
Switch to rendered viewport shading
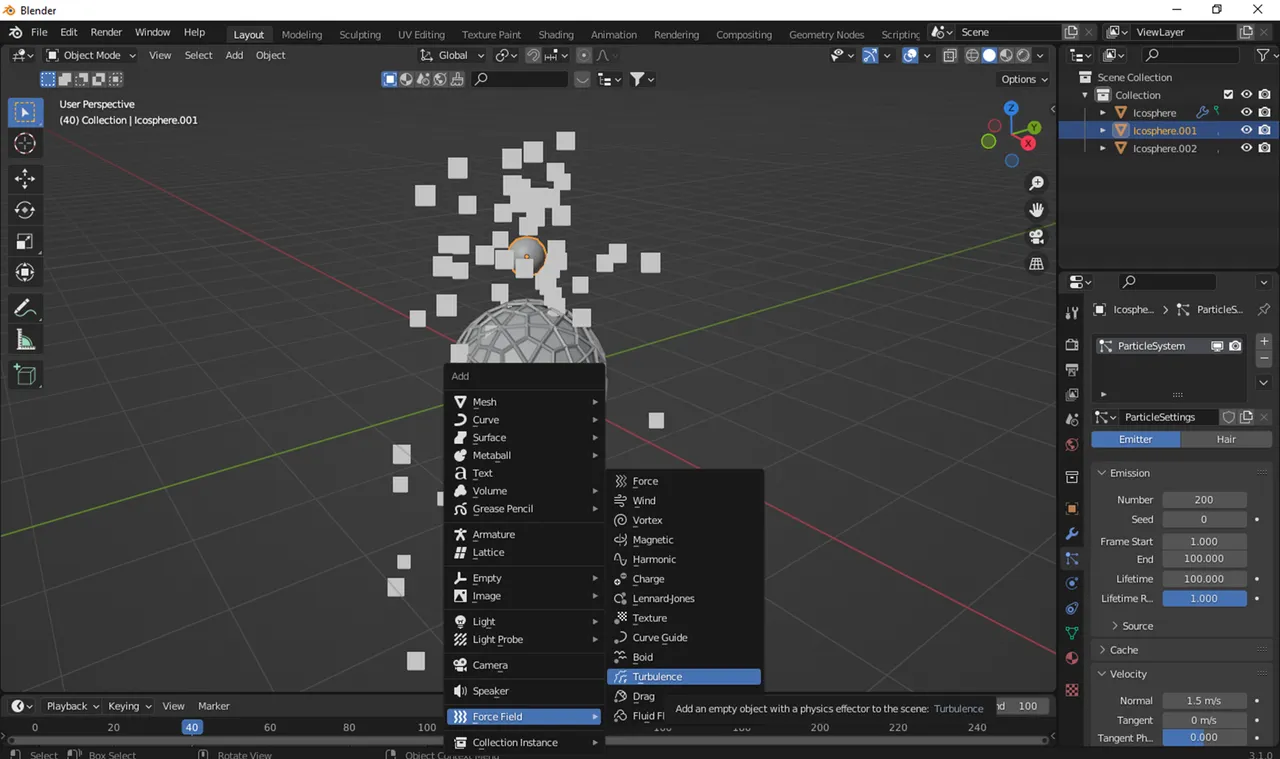(x=1023, y=55)
